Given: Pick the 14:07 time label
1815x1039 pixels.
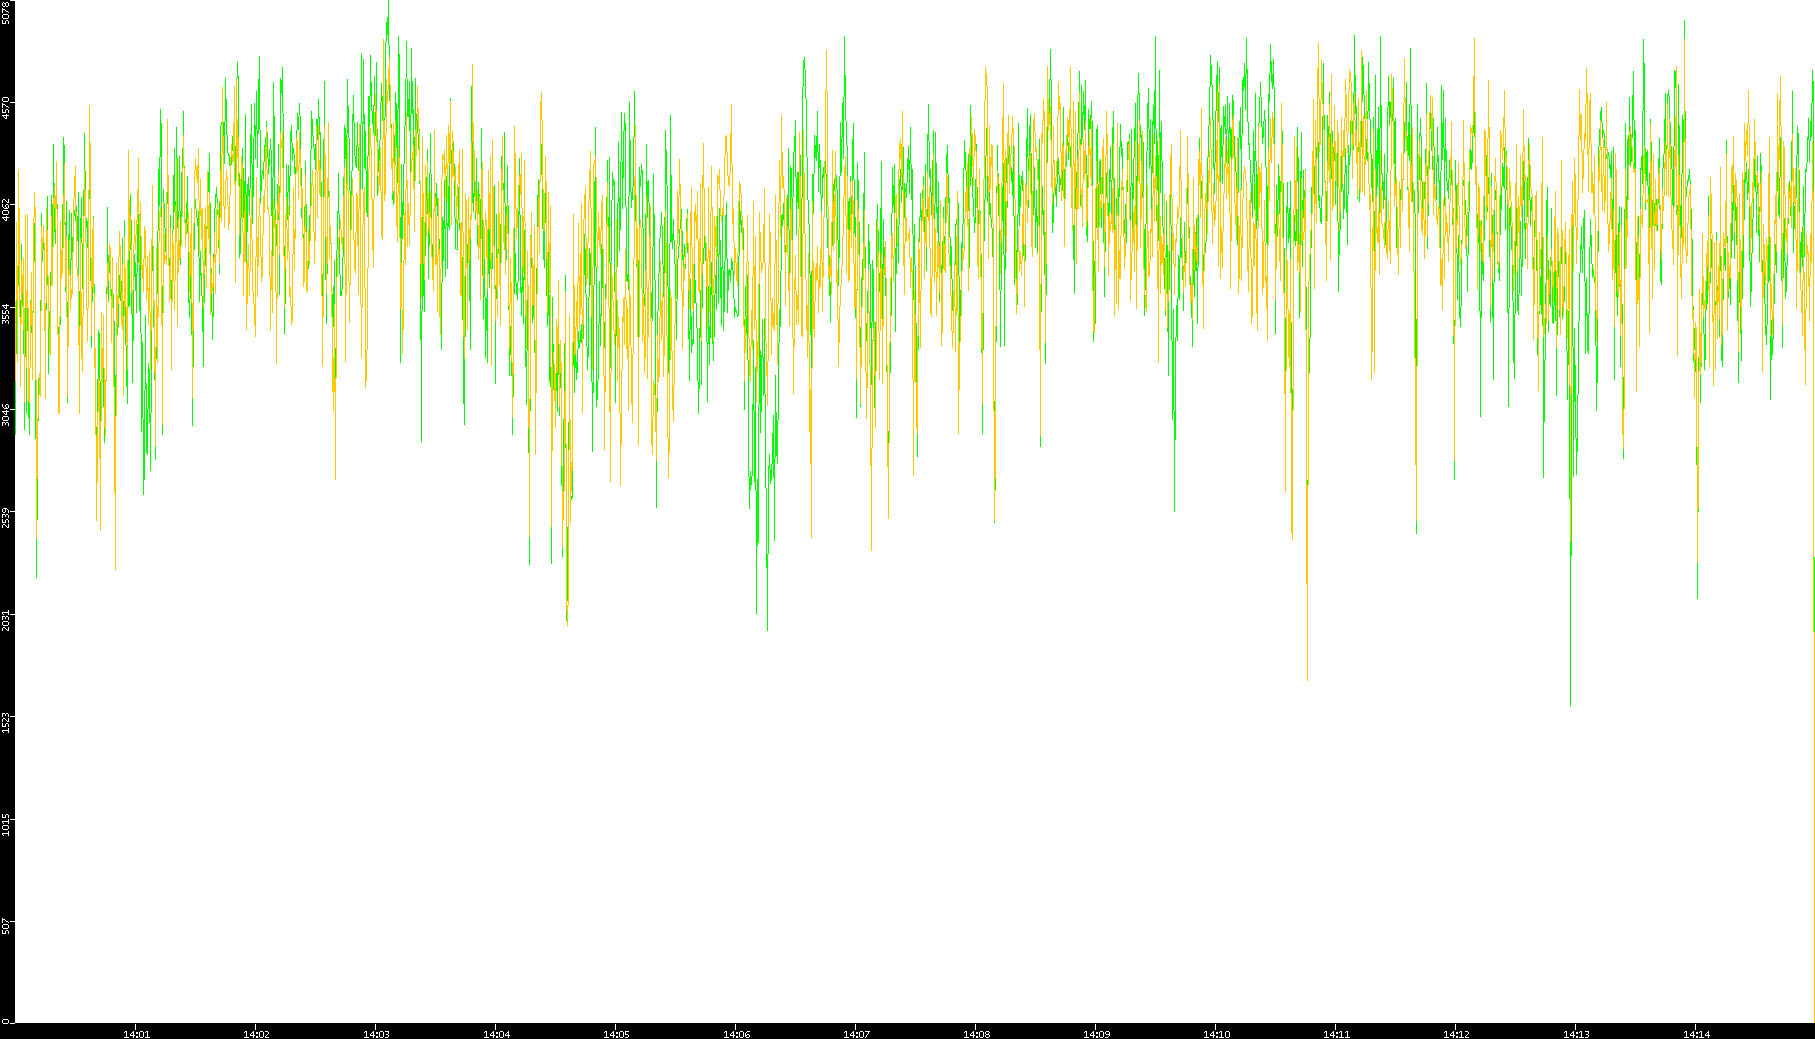Looking at the screenshot, I should tap(856, 1034).
